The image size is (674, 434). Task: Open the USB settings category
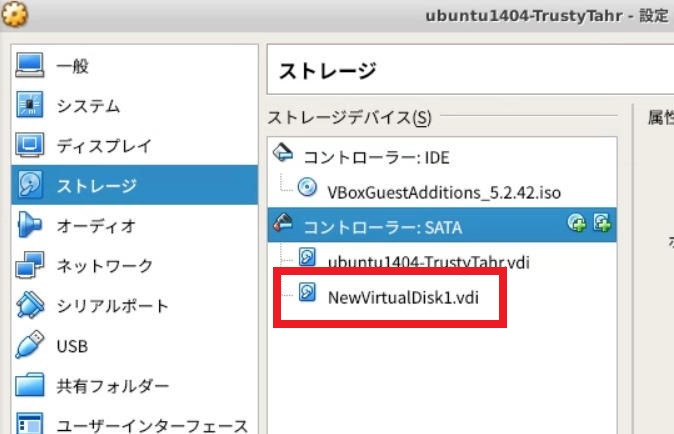[x=135, y=345]
